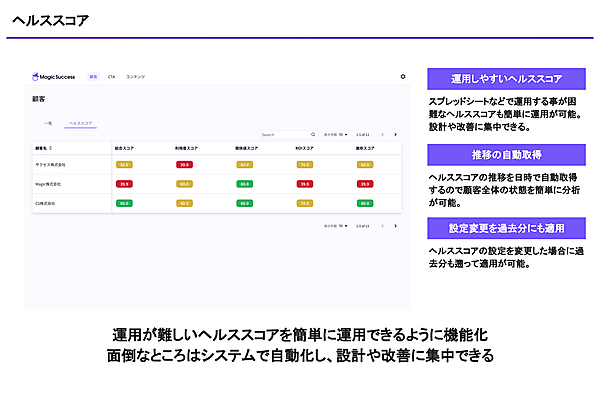
Task: Click the 推移の自動取得 banner
Action: click(x=506, y=155)
